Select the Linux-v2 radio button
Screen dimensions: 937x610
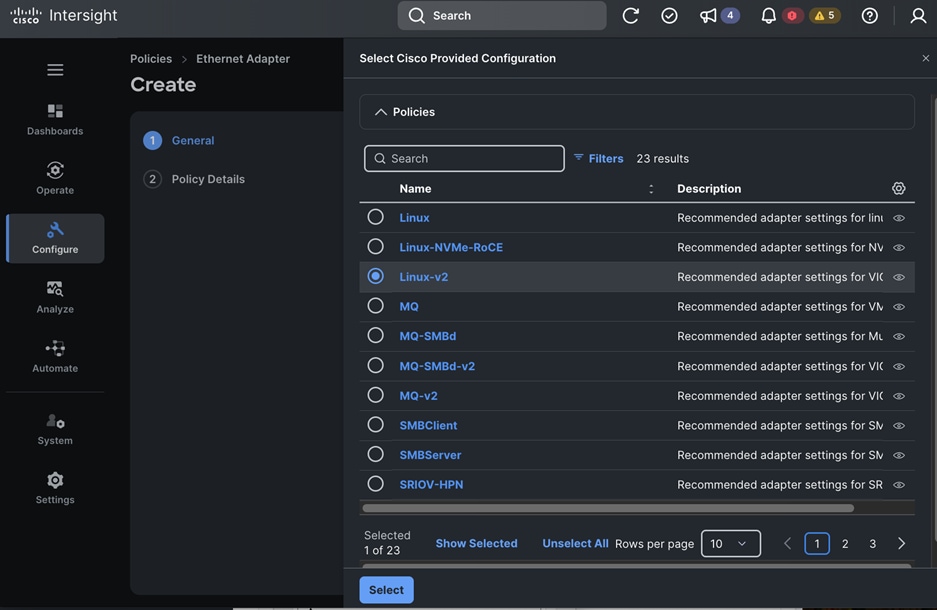(375, 276)
